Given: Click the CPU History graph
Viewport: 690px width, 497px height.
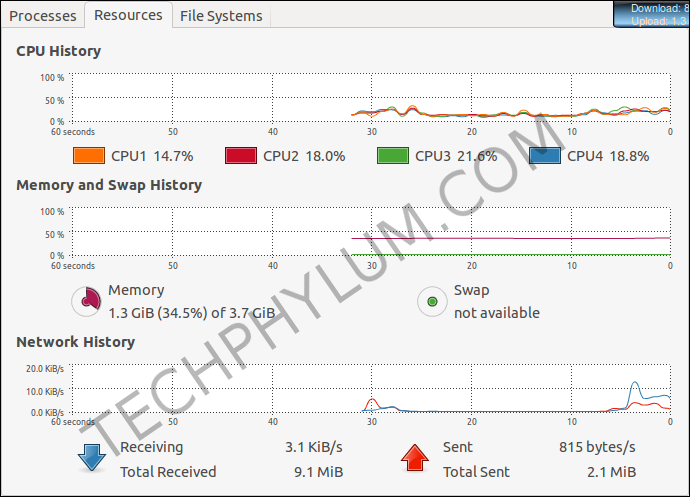Looking at the screenshot, I should pyautogui.click(x=370, y=99).
